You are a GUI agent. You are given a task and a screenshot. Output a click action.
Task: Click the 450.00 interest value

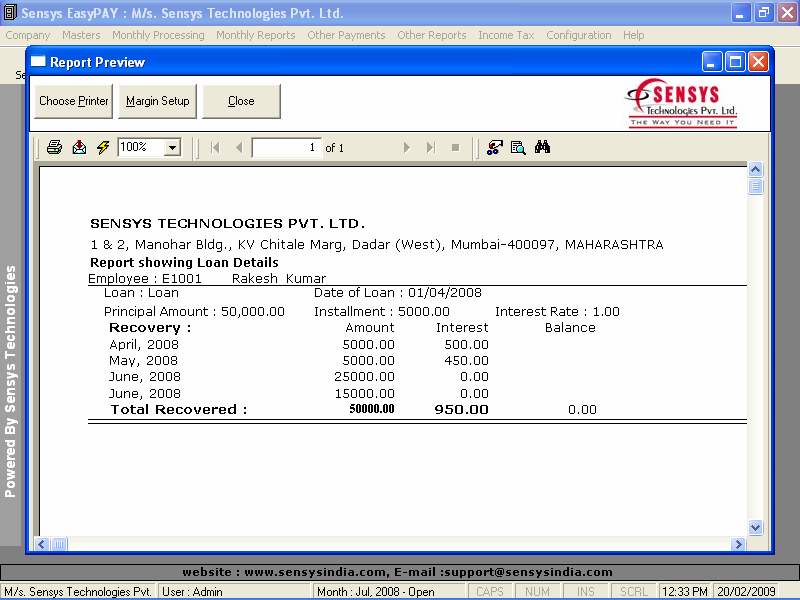(466, 361)
